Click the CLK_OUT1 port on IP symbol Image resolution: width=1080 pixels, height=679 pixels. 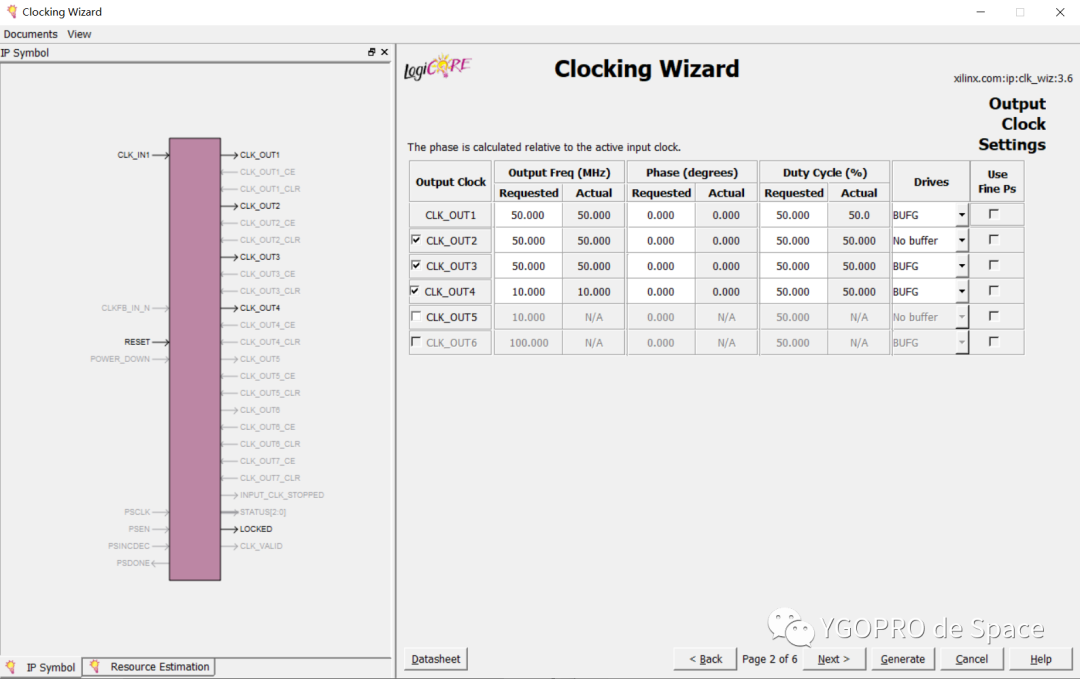[260, 155]
